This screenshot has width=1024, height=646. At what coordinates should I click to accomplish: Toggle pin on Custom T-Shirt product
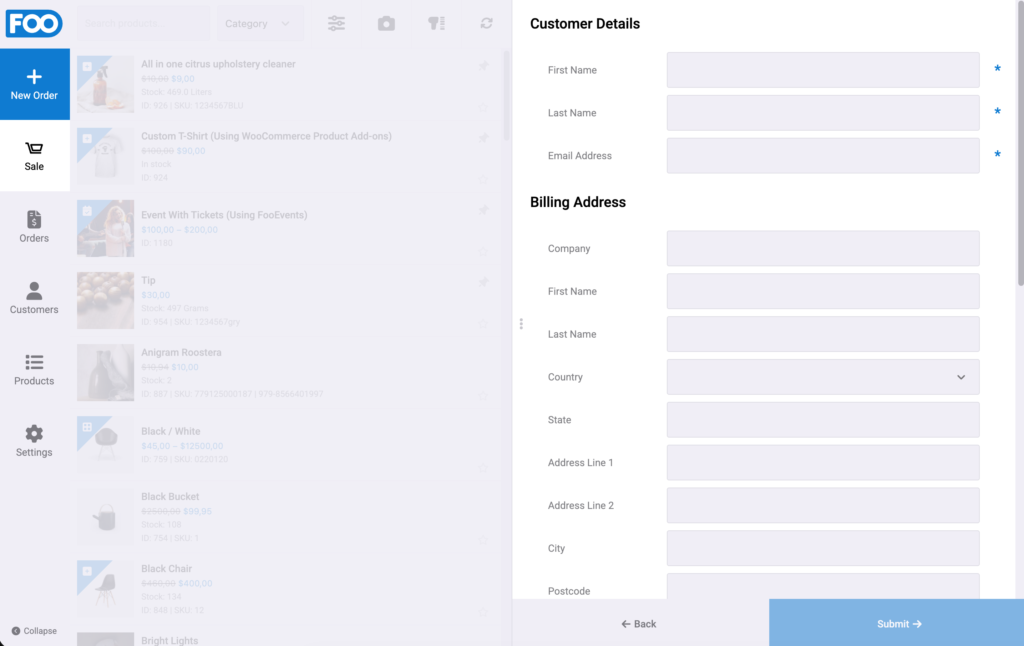[483, 138]
